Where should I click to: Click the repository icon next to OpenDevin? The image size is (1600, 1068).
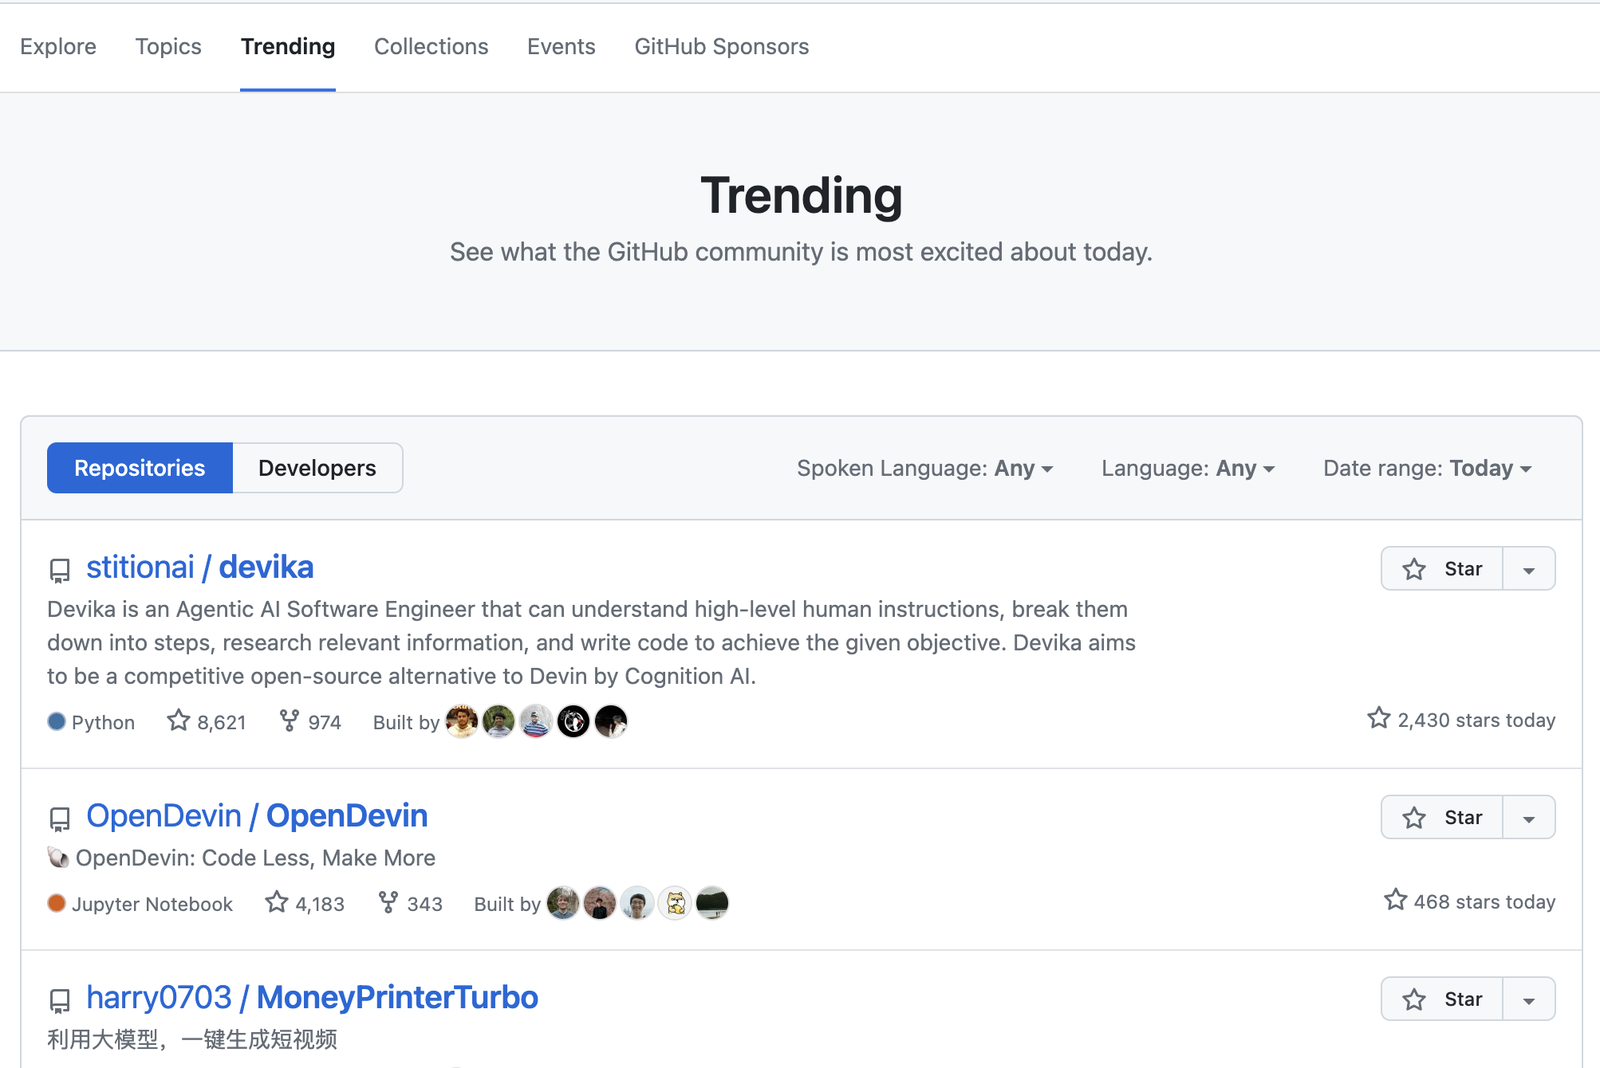click(60, 820)
